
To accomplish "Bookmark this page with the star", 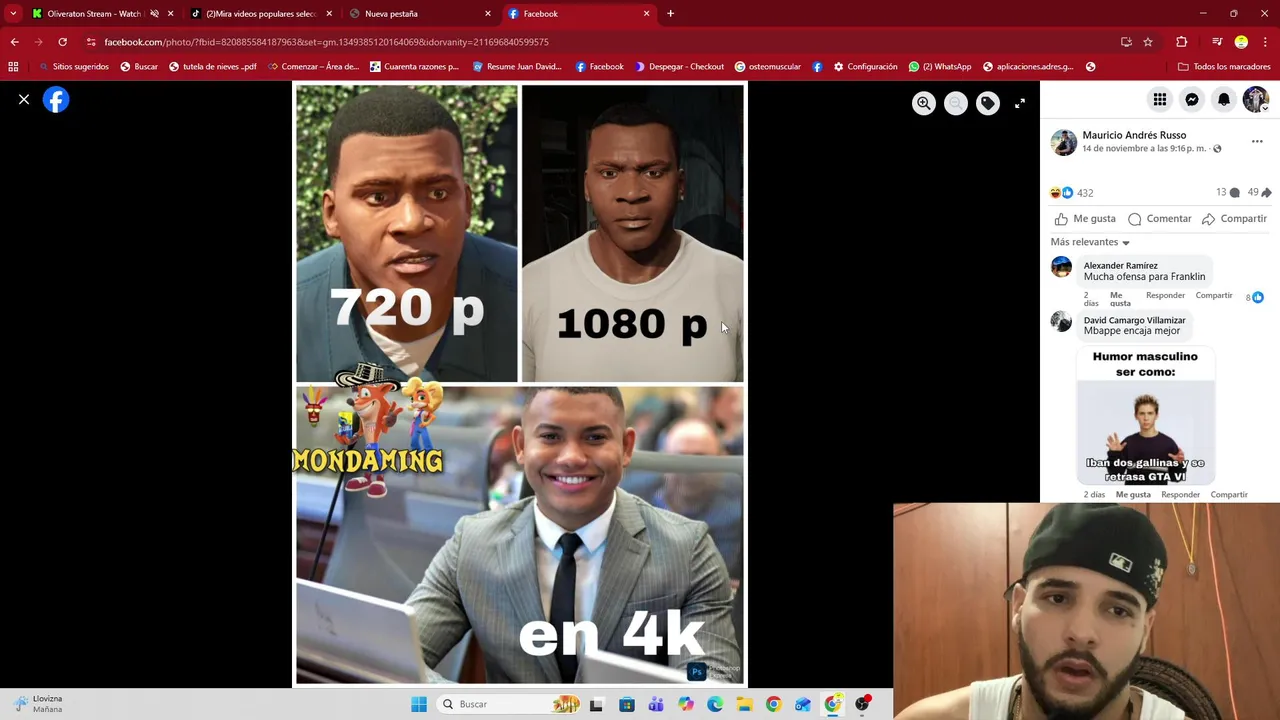I will click(1148, 42).
